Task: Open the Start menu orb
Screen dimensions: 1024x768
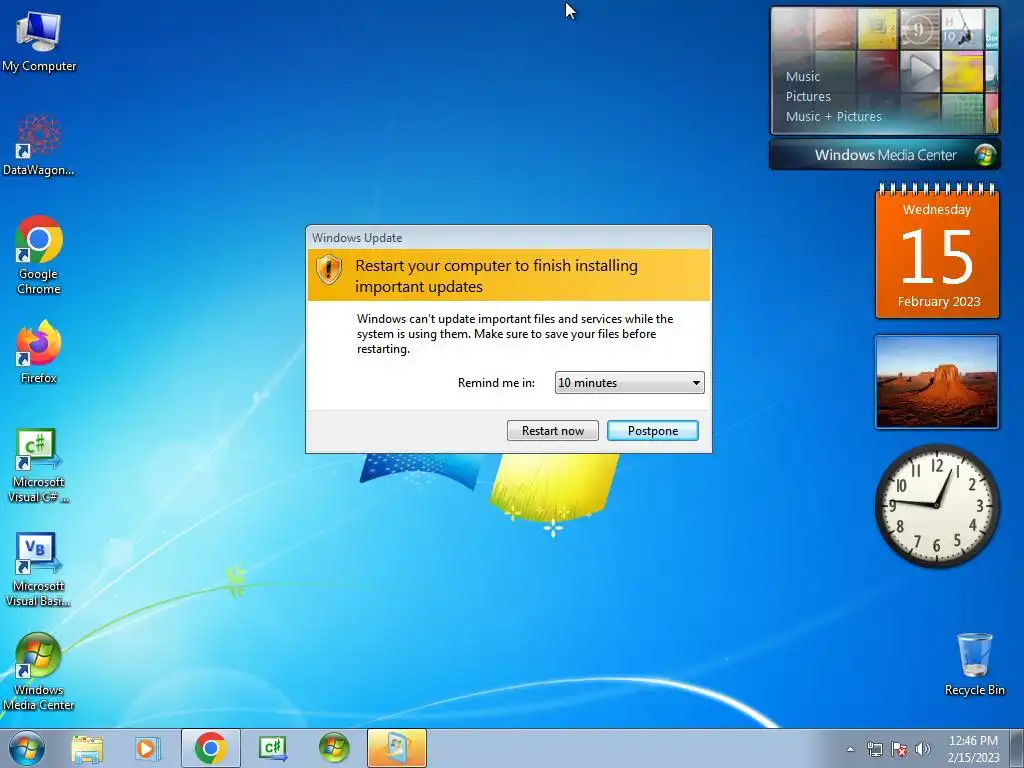Action: tap(27, 748)
